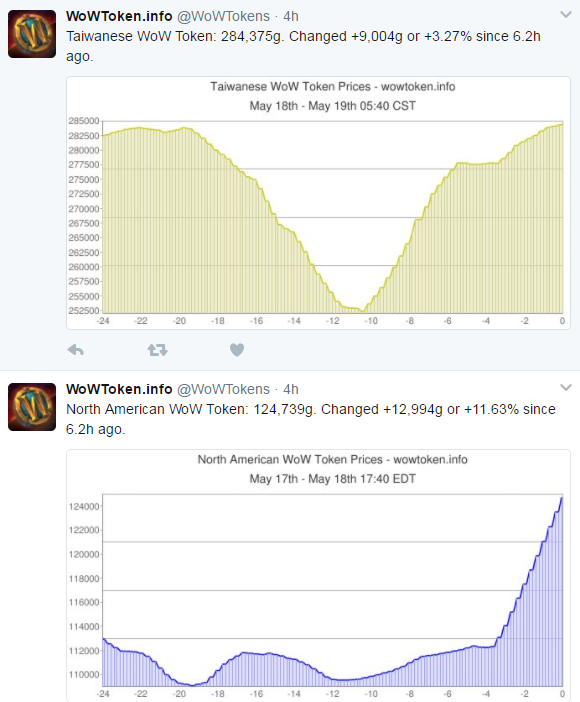Open the first tweet's WoWToken avatar

pos(32,34)
